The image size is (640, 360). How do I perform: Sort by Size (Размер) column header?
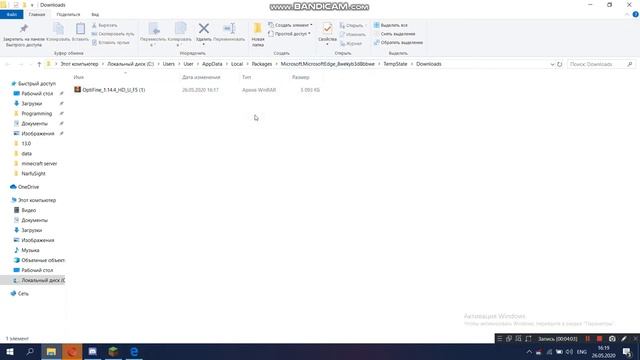[301, 77]
